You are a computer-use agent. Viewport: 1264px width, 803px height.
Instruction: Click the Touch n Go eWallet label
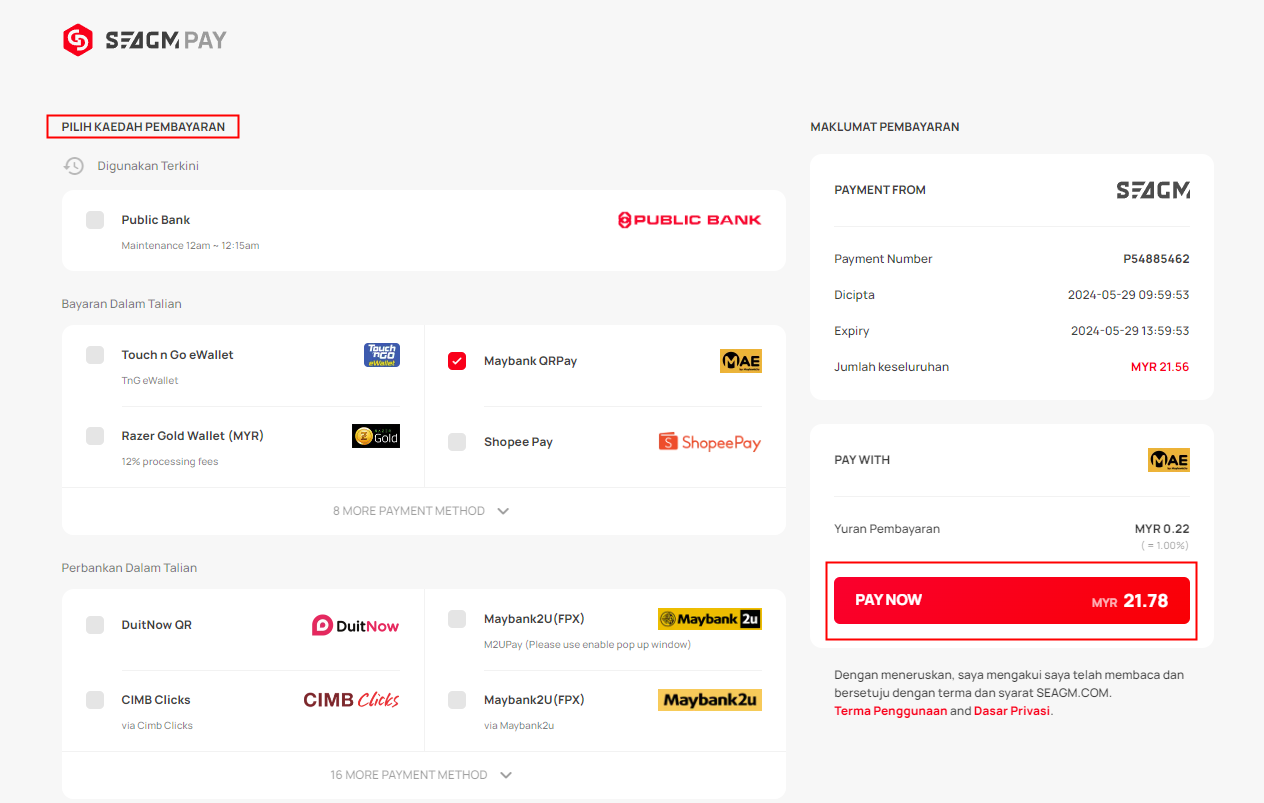178,355
